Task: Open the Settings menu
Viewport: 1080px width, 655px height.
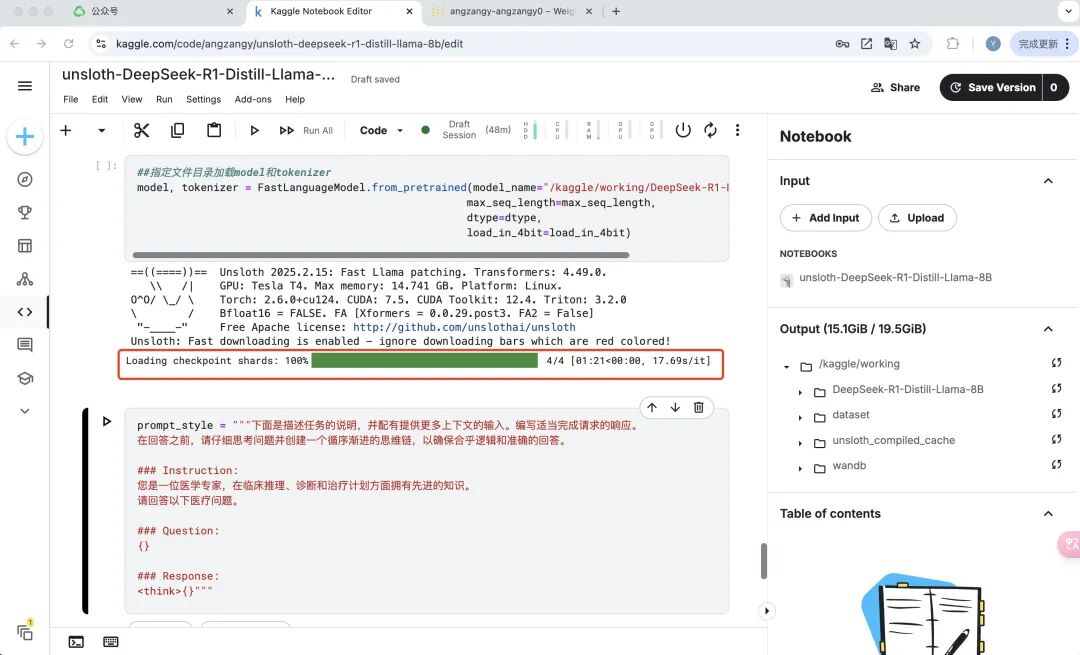Action: 203,99
